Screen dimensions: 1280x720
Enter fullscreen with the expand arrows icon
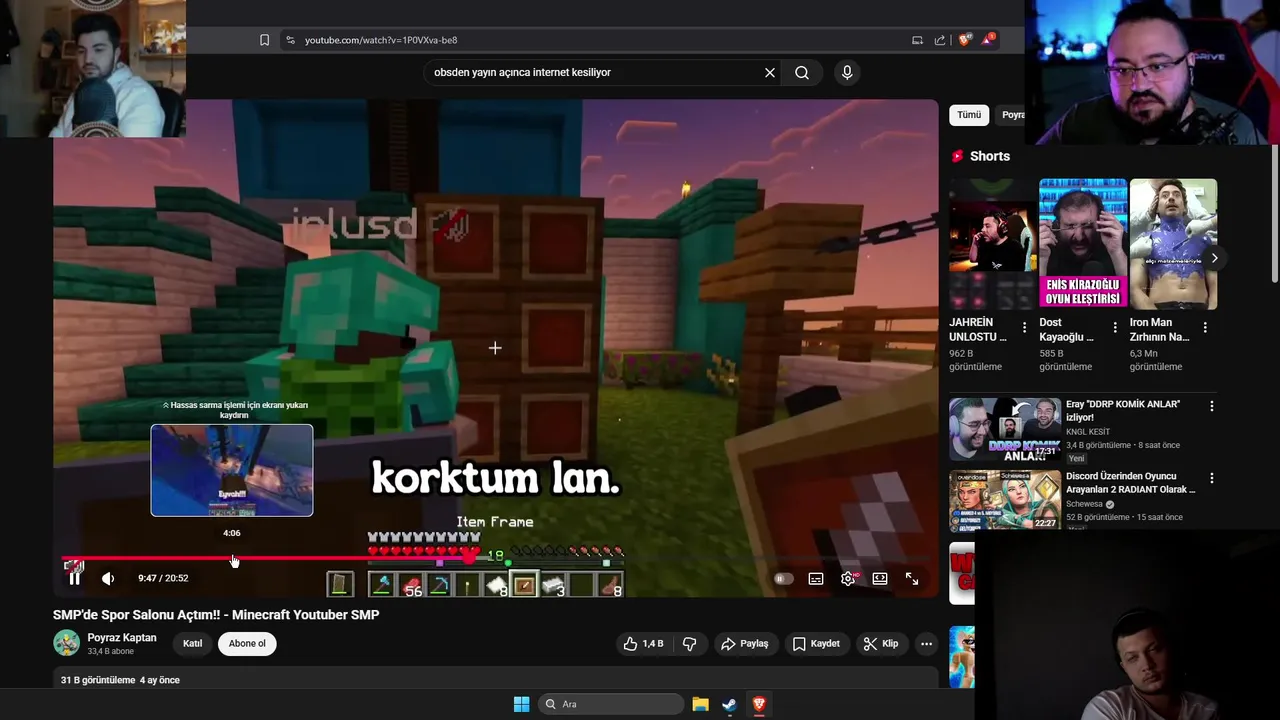click(912, 578)
